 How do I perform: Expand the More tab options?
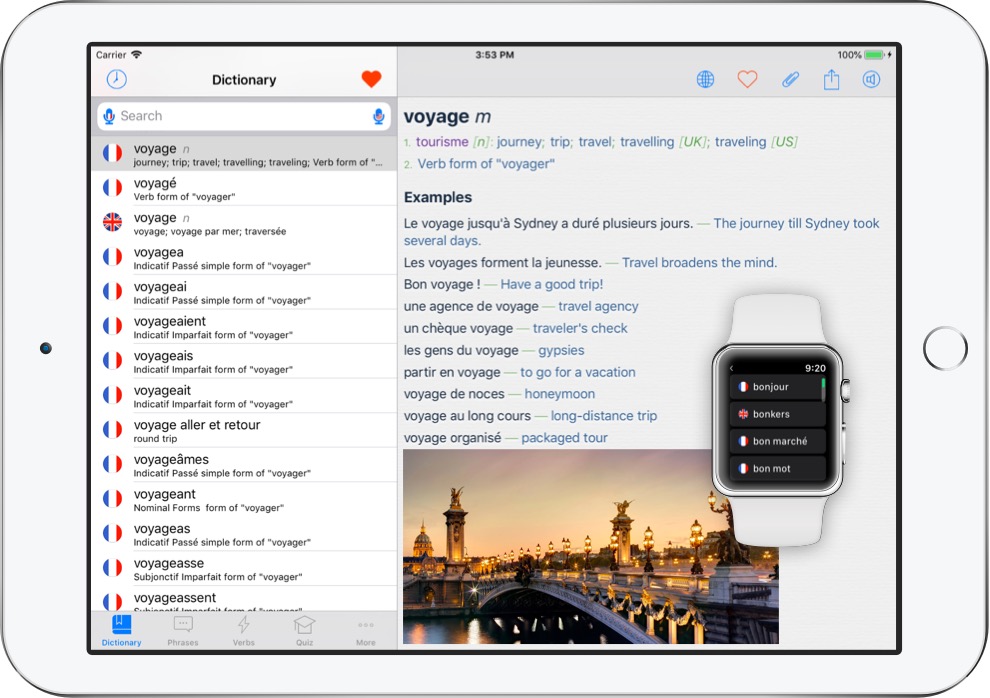366,630
